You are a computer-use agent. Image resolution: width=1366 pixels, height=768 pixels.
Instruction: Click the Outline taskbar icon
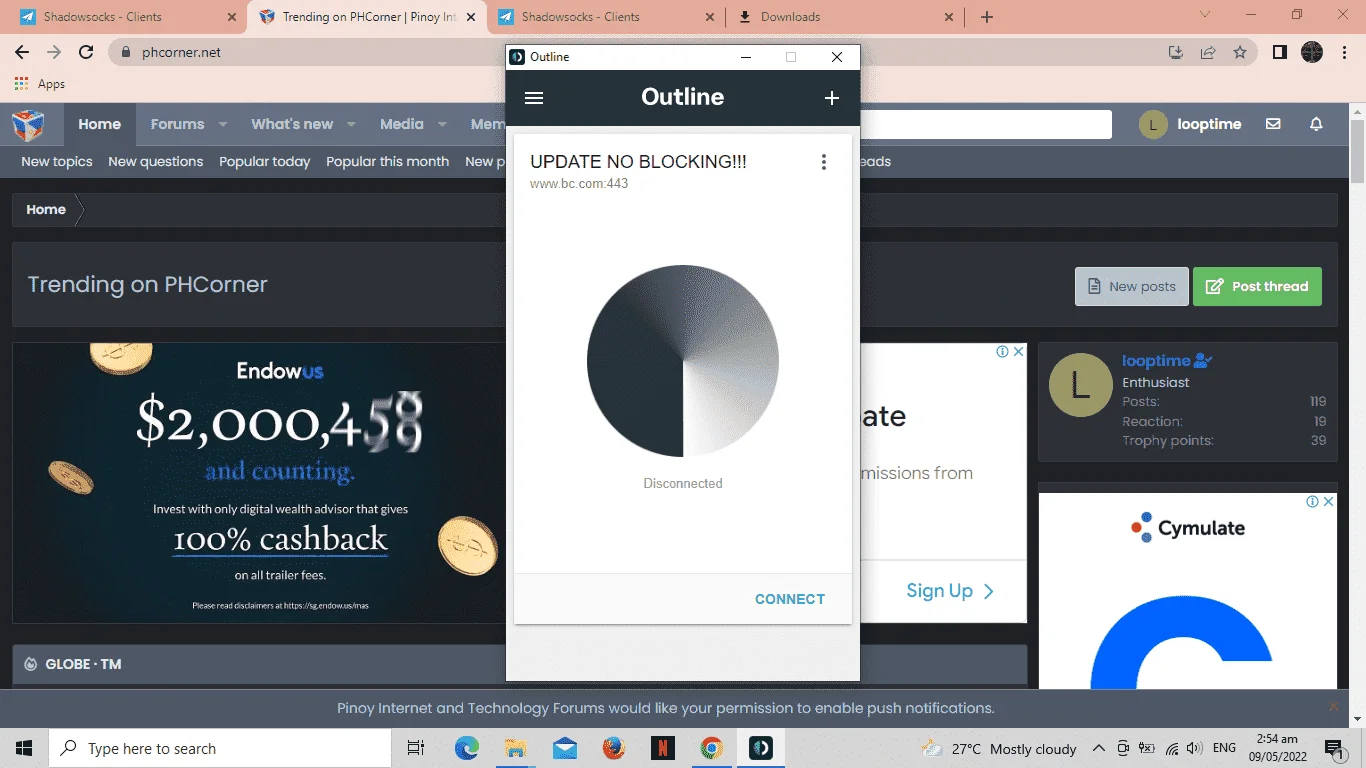click(761, 748)
